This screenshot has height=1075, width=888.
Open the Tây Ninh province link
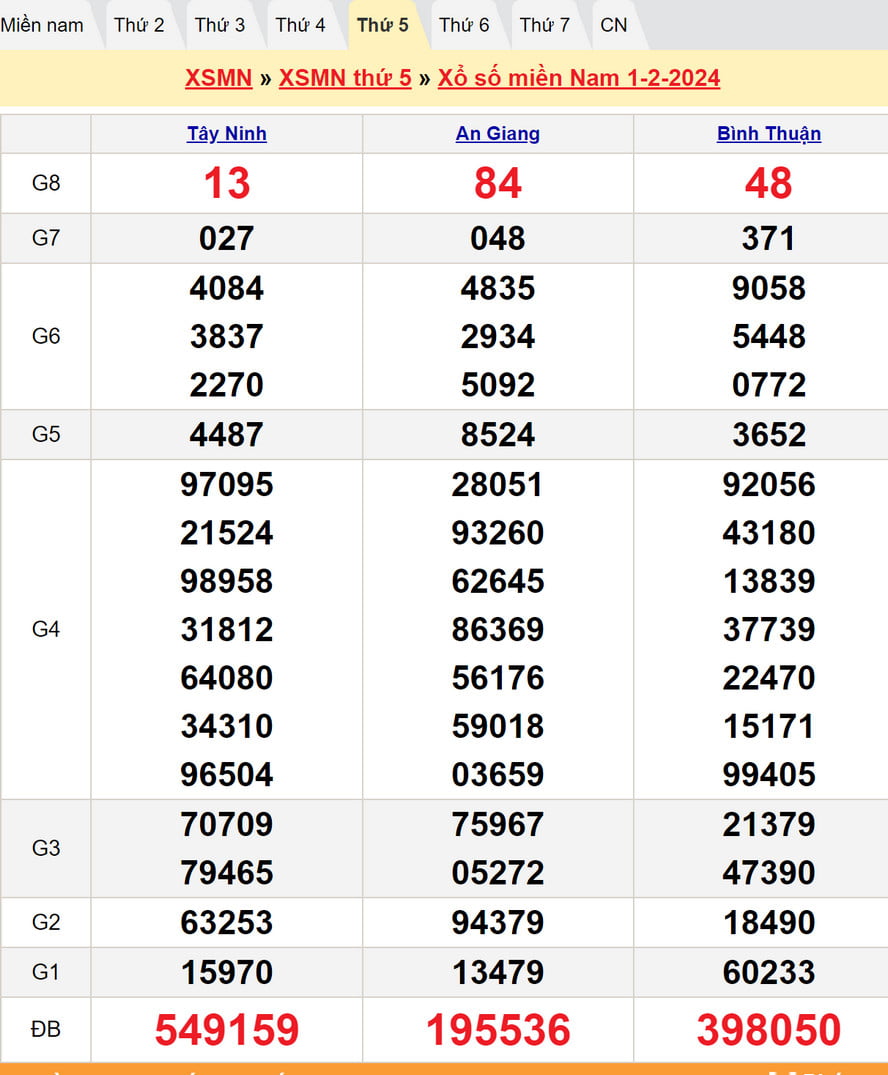pos(227,134)
